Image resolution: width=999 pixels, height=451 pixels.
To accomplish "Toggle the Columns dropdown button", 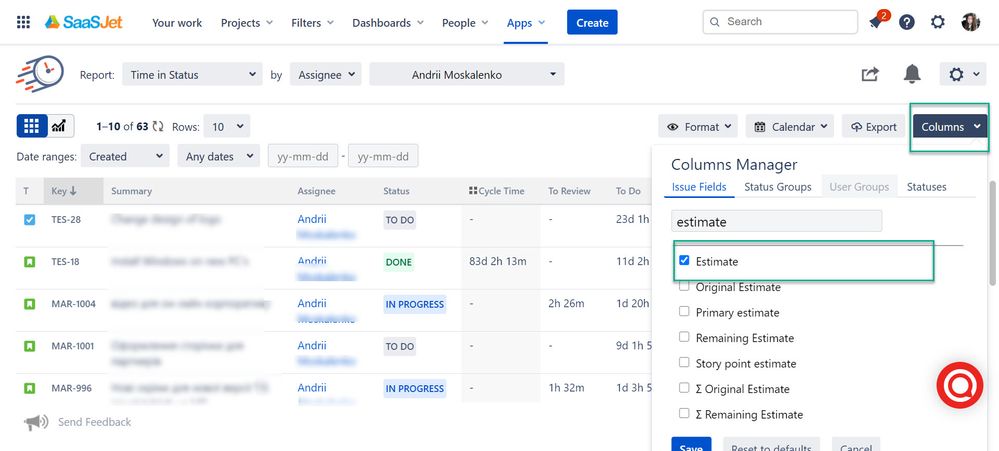I will click(950, 126).
